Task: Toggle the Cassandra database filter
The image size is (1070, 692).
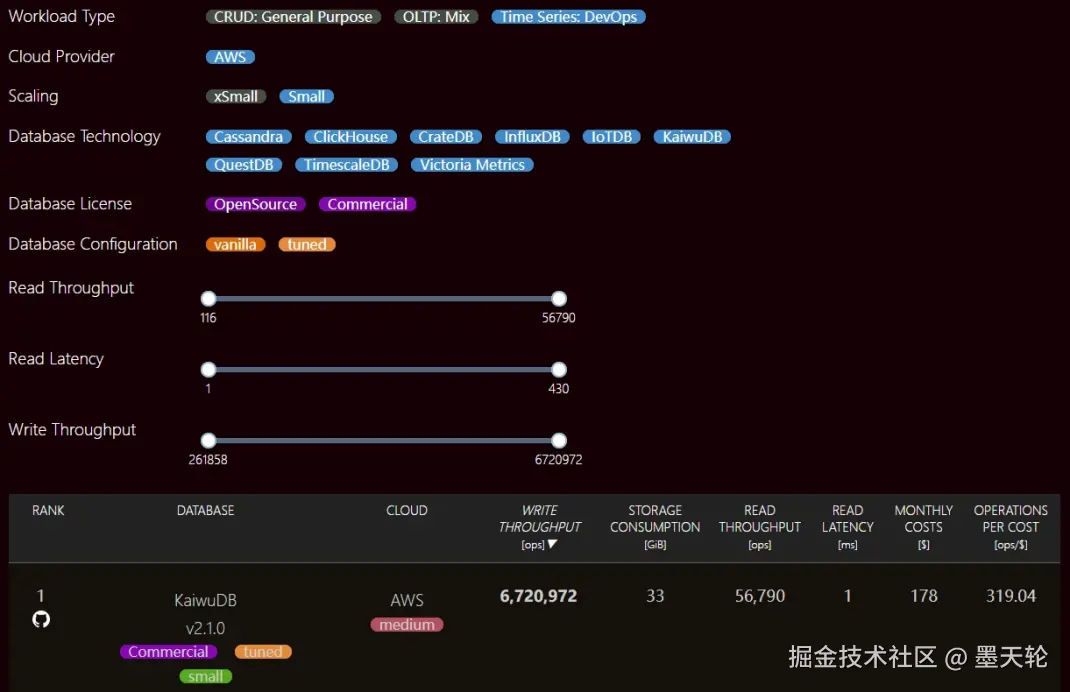Action: click(x=248, y=136)
